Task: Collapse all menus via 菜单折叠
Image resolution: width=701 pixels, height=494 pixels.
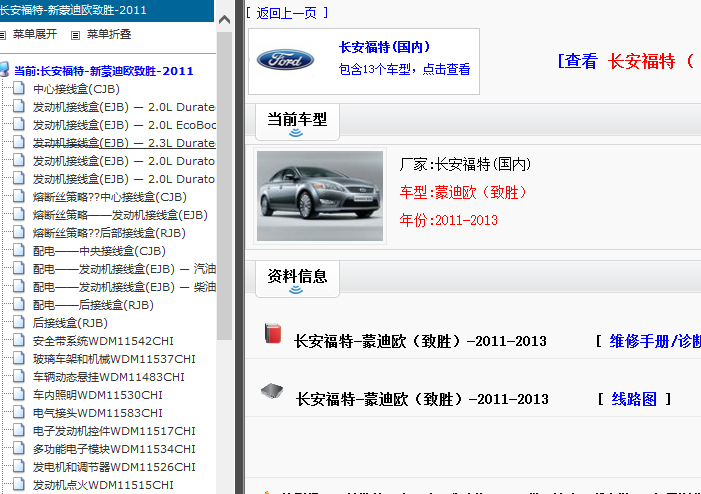Action: click(109, 34)
